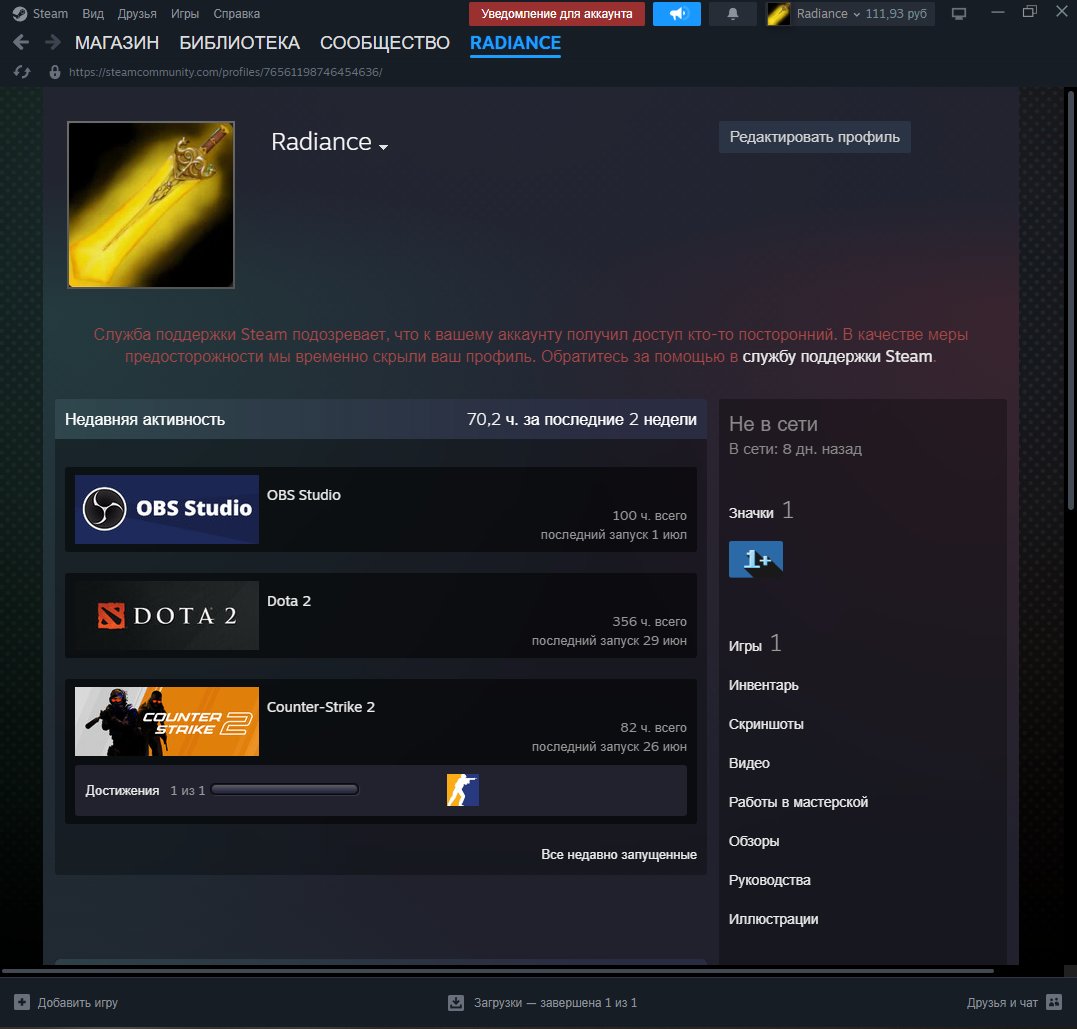Open the службу поддержки Steam link

[837, 357]
